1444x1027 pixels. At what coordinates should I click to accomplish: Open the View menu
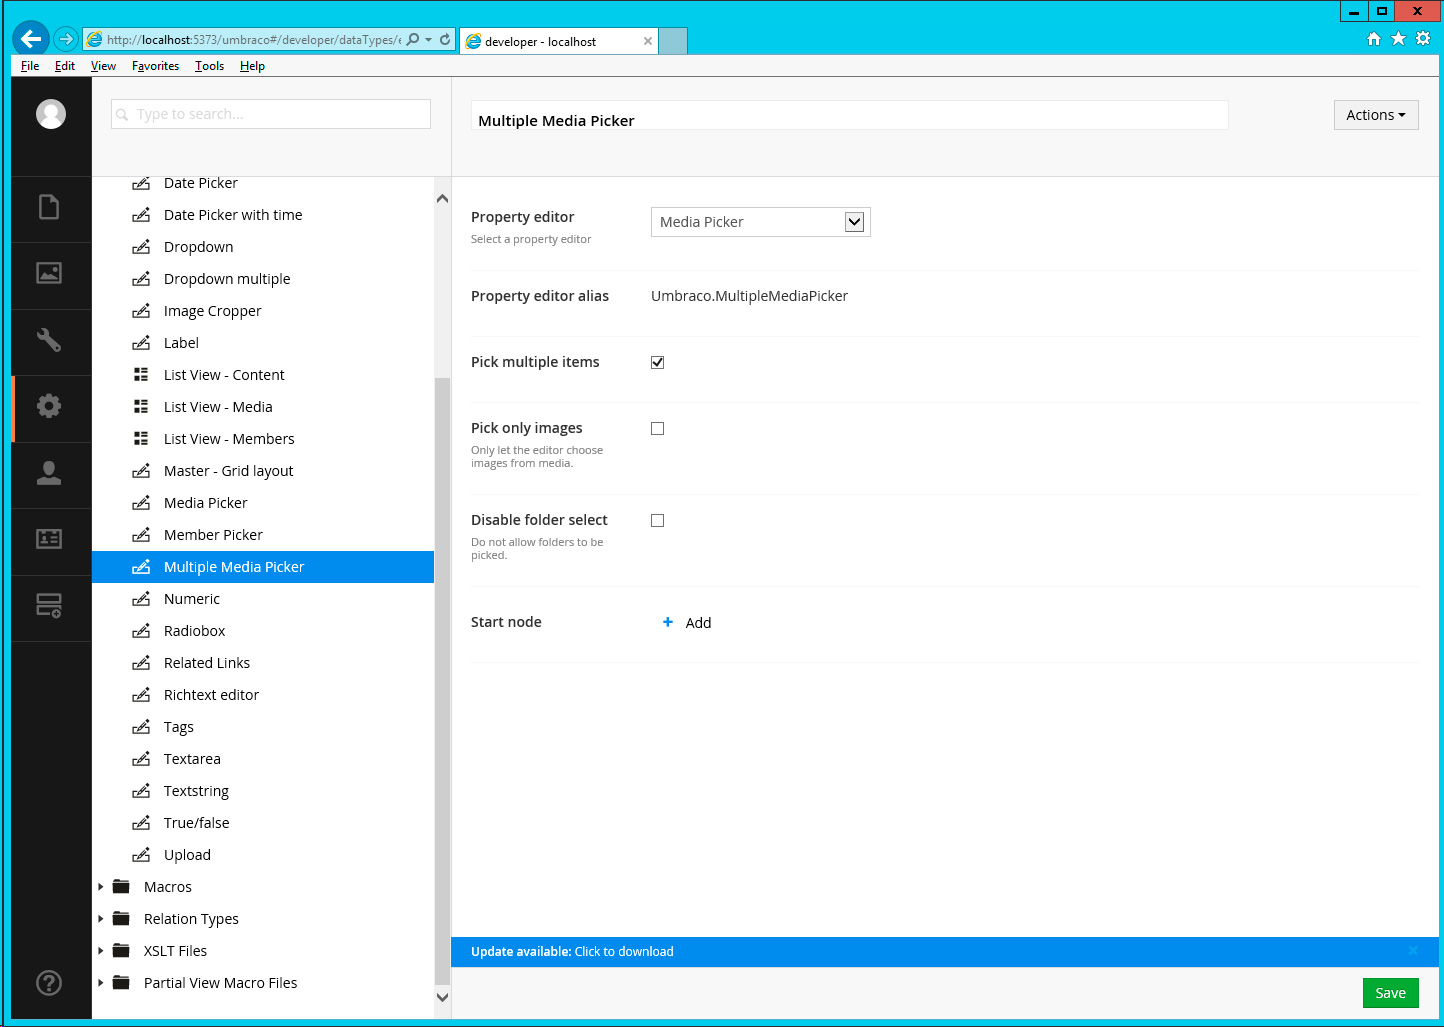103,66
